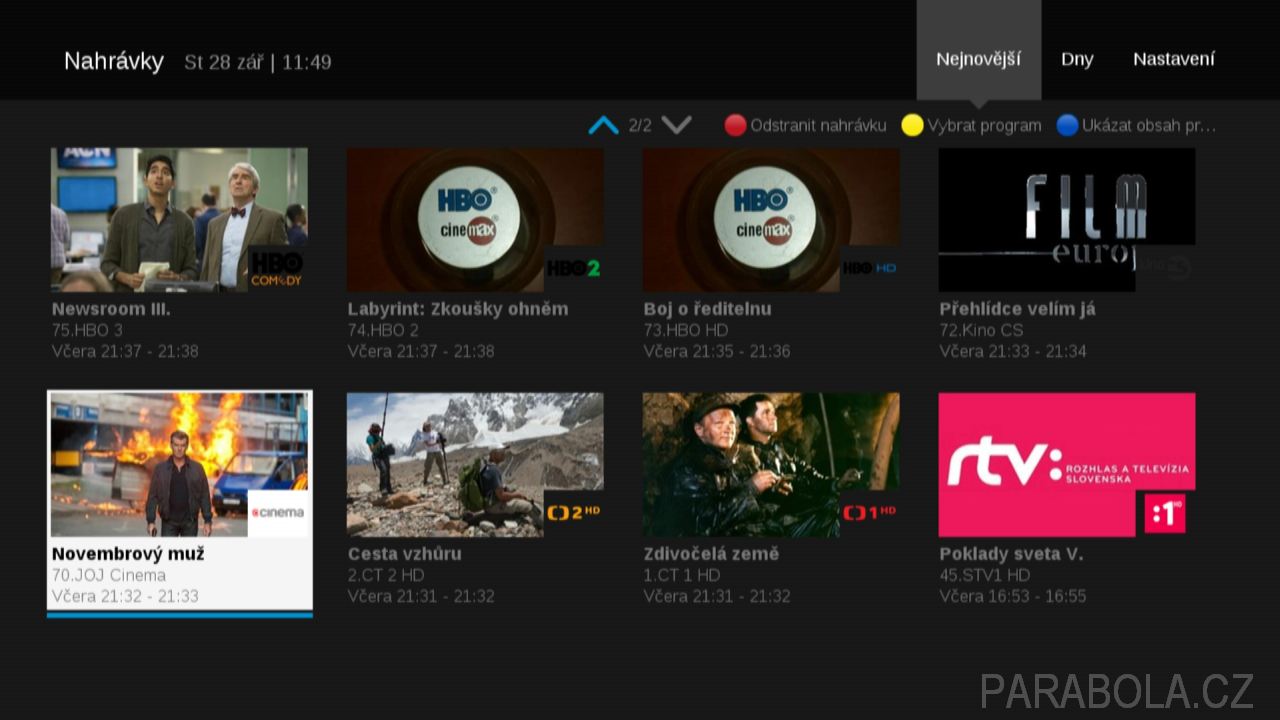Open the Newsroom III. recording thumbnail
1280x720 pixels.
(x=179, y=220)
